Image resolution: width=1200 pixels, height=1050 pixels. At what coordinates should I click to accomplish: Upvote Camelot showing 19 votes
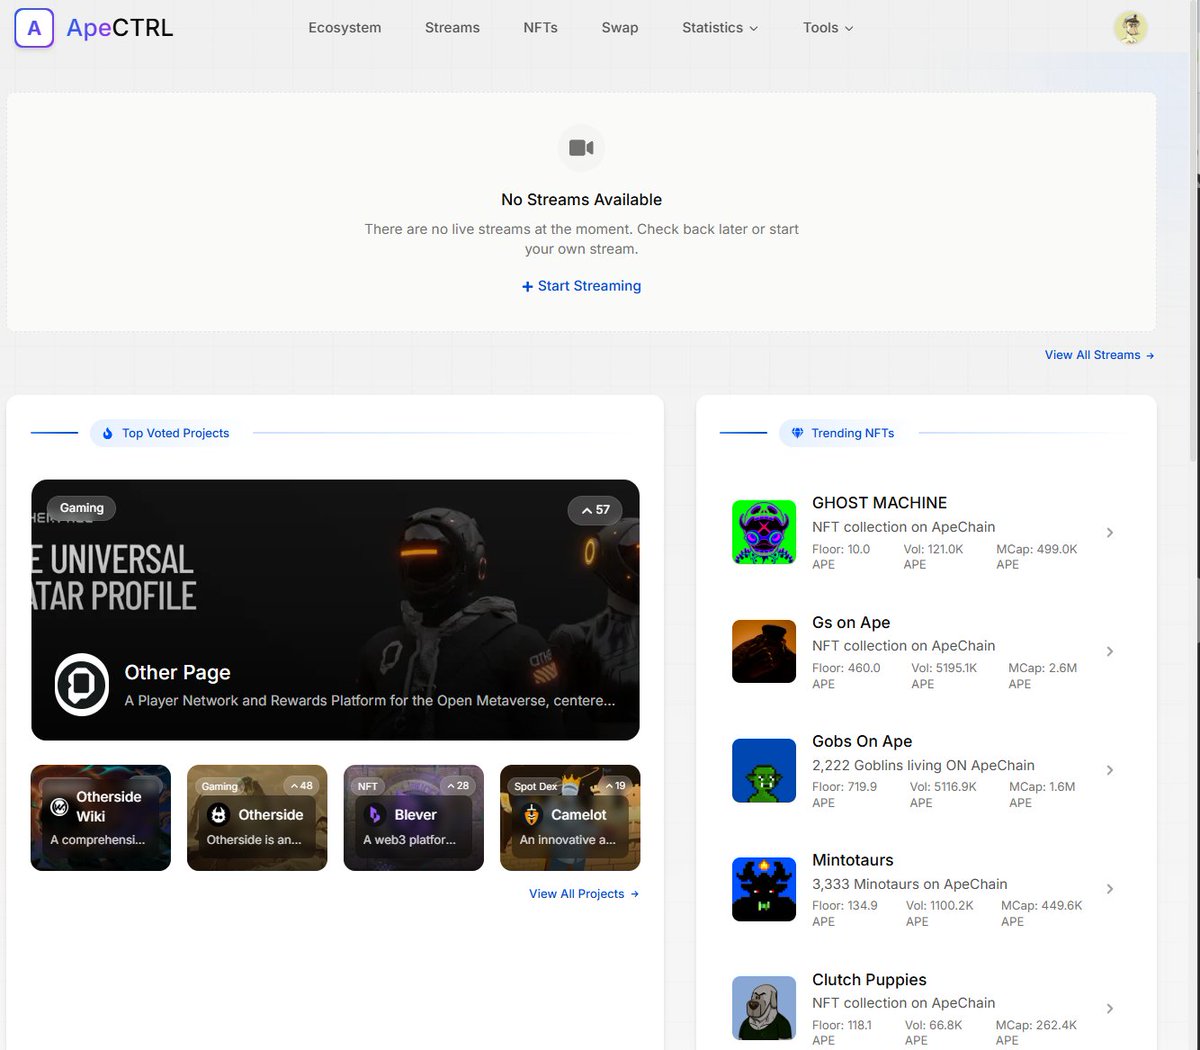tap(615, 785)
